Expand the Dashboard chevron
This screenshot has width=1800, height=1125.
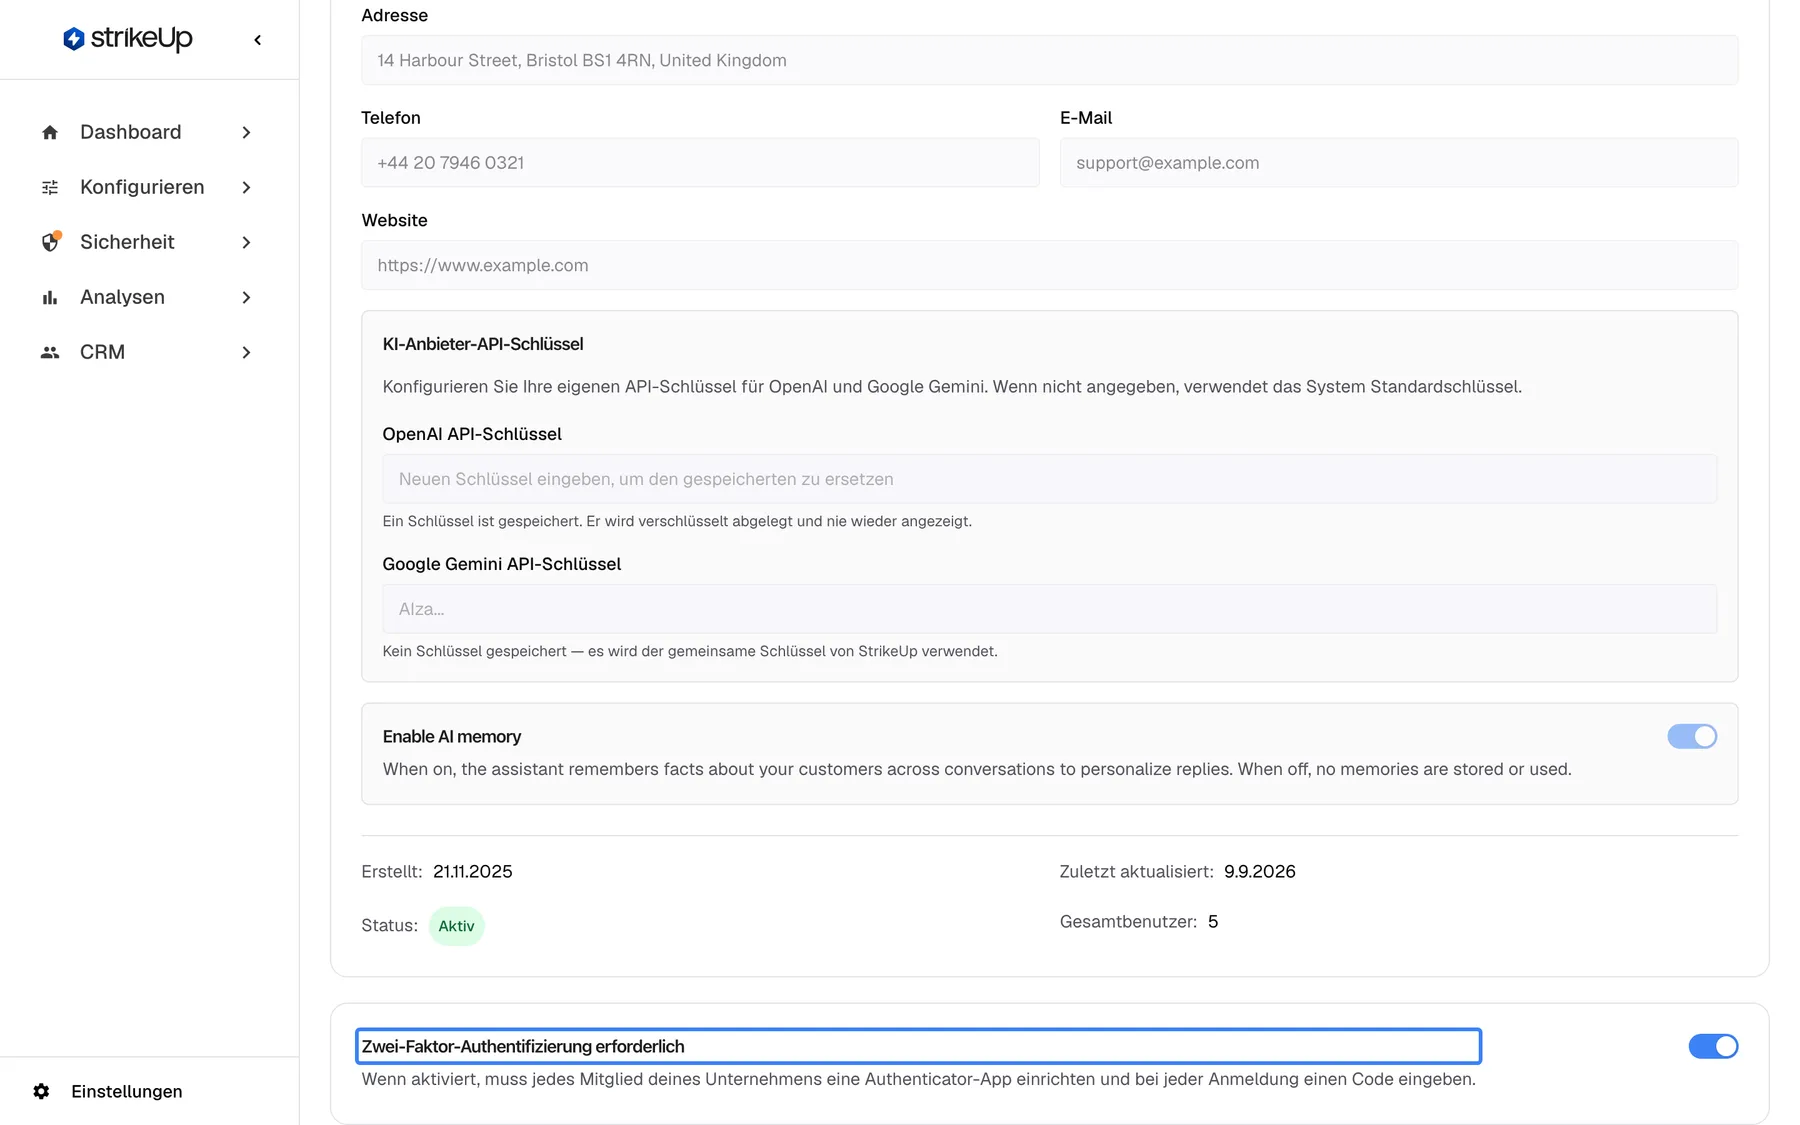pos(246,132)
